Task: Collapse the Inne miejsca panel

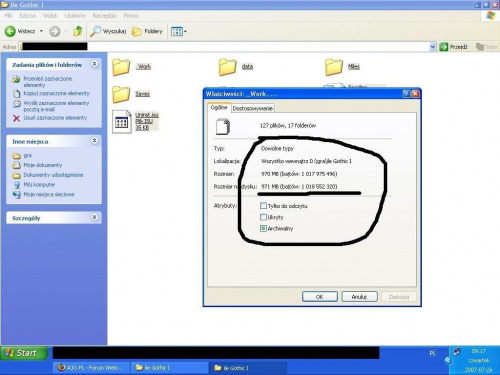Action: [95, 141]
